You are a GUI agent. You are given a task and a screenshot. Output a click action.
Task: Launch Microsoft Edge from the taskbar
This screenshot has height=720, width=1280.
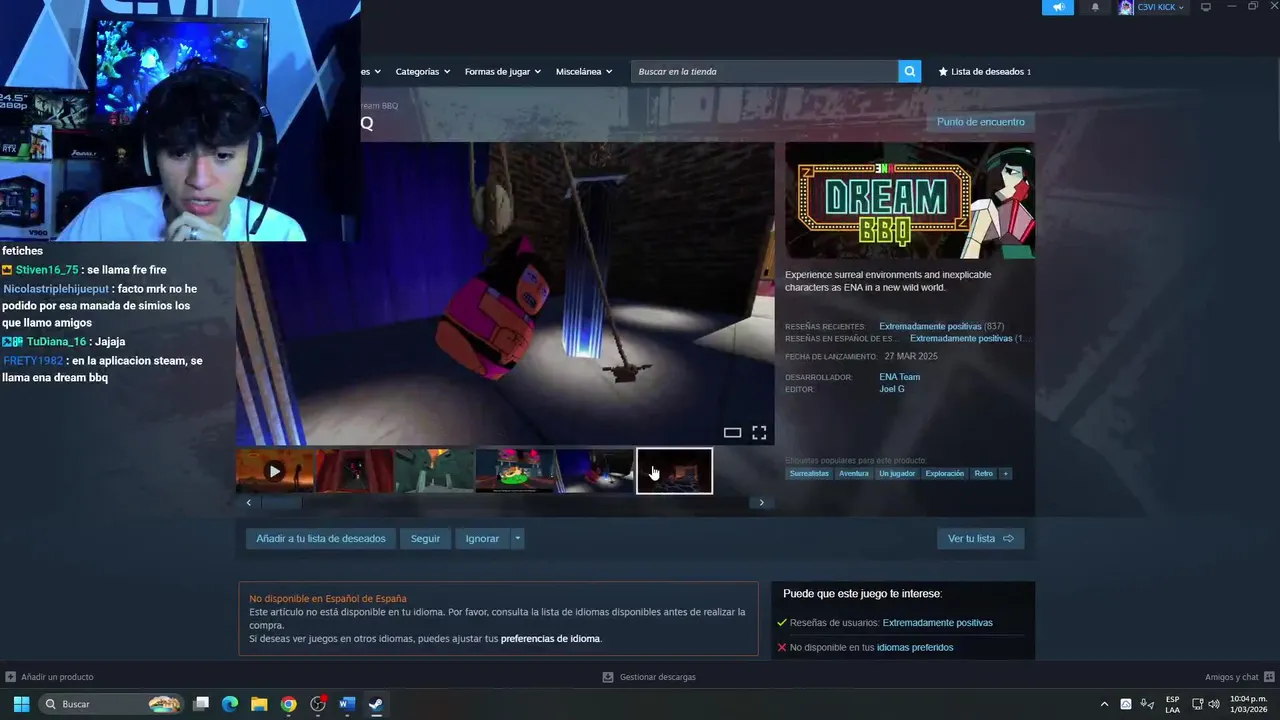click(x=230, y=704)
